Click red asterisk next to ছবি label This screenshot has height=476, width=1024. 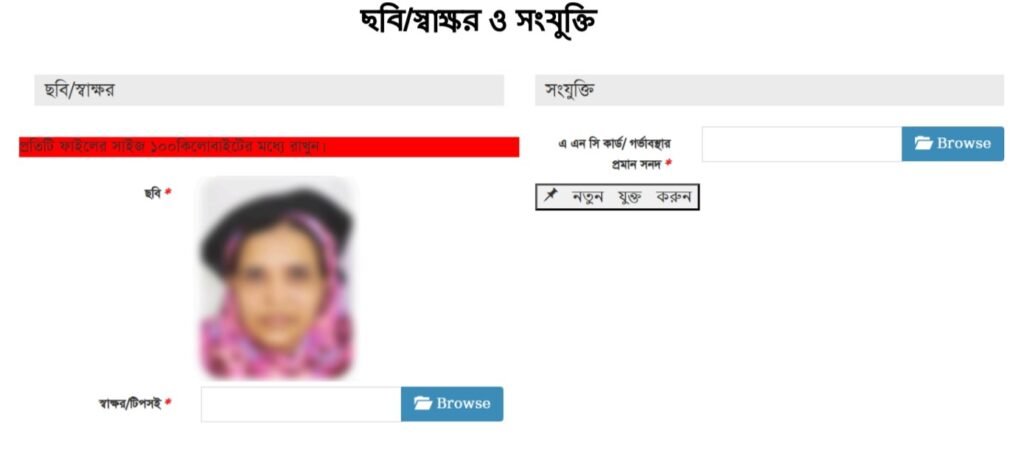coord(168,193)
